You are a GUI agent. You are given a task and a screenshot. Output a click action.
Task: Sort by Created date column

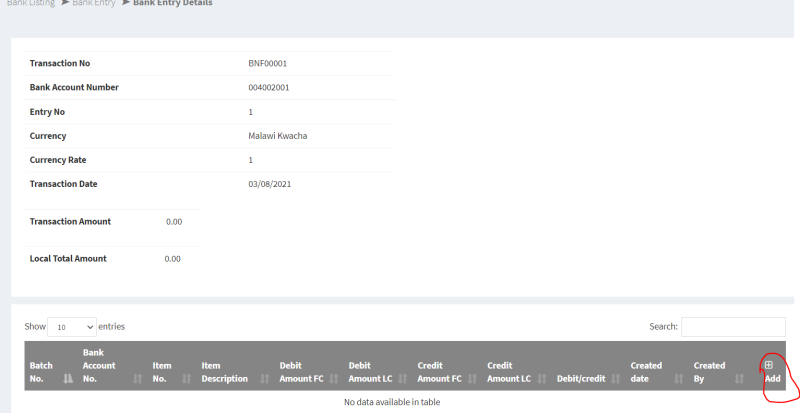(x=646, y=372)
